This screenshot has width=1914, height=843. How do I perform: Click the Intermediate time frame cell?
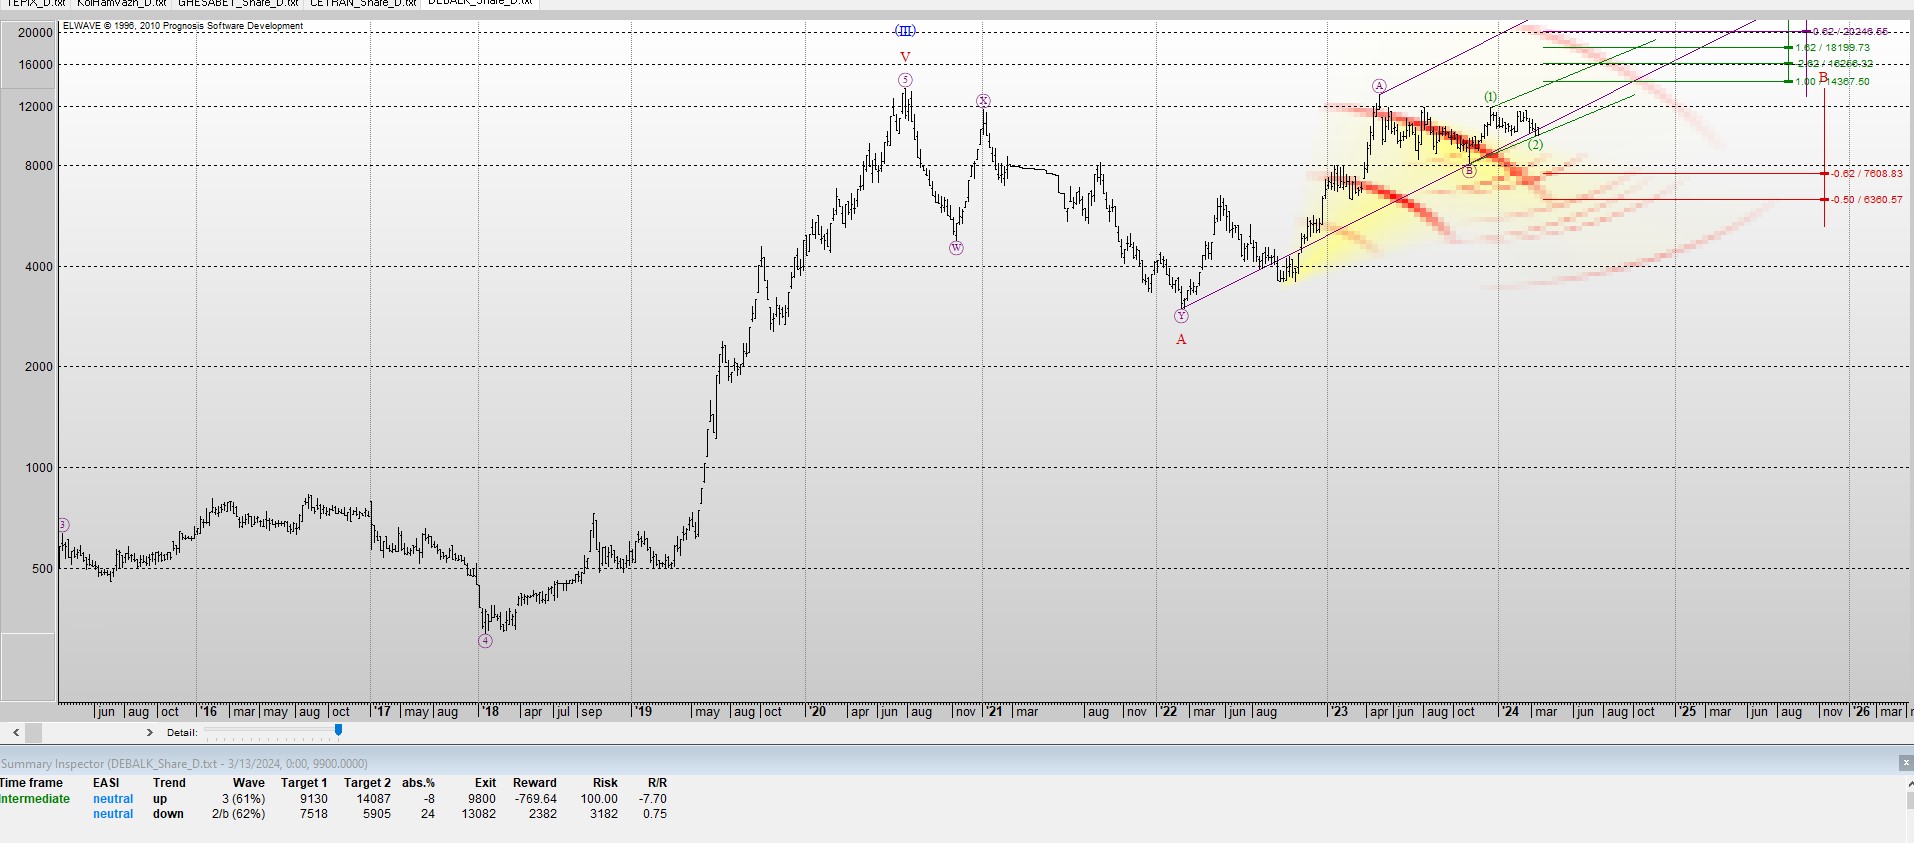point(35,799)
